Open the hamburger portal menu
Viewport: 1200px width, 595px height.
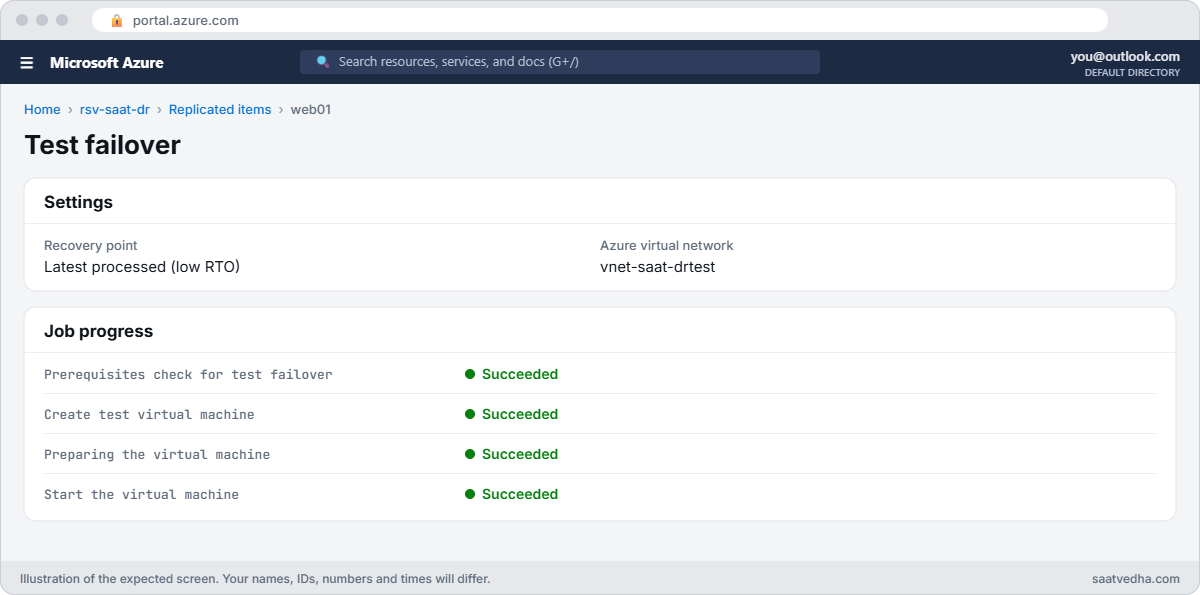(27, 63)
